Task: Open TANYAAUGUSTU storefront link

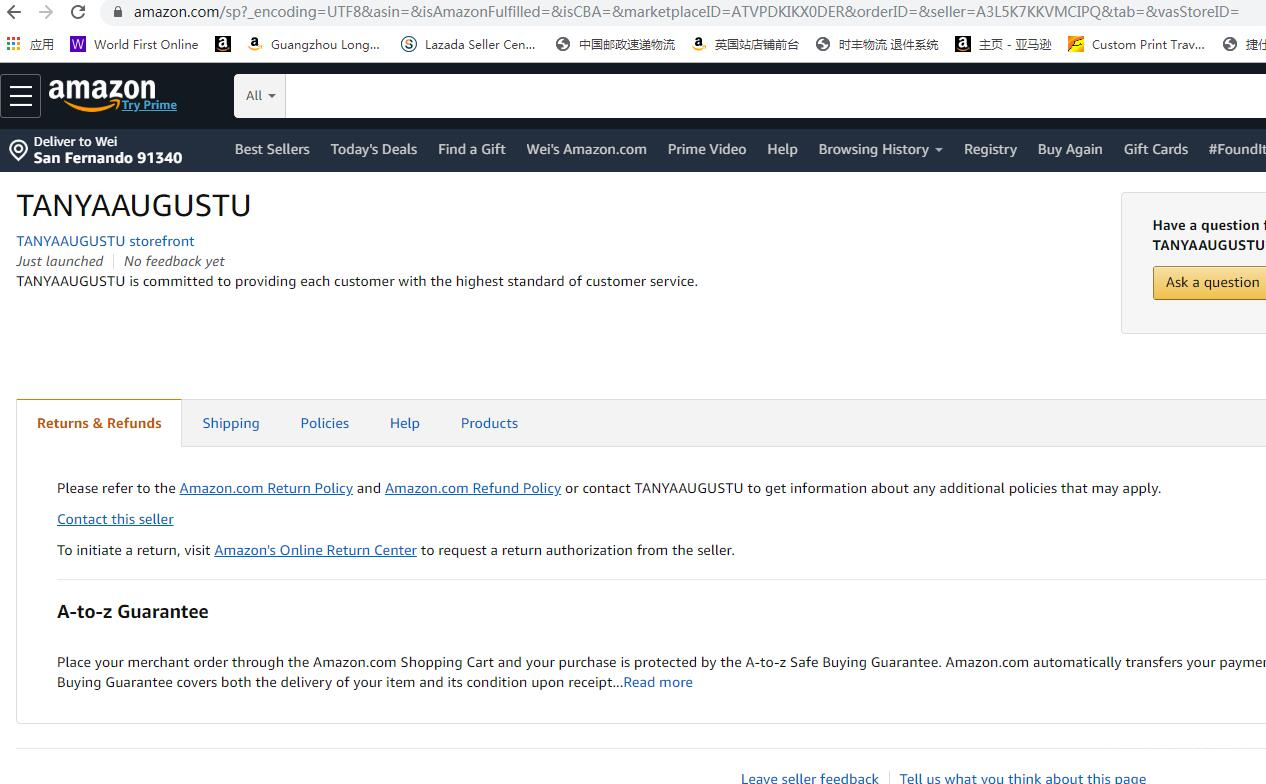Action: pyautogui.click(x=105, y=241)
